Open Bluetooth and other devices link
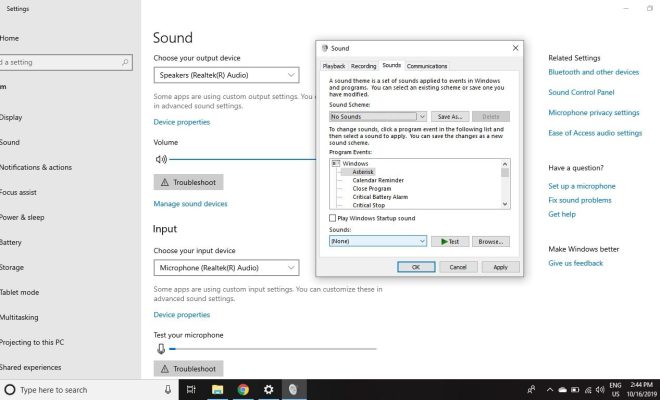The width and height of the screenshot is (660, 400). click(593, 72)
